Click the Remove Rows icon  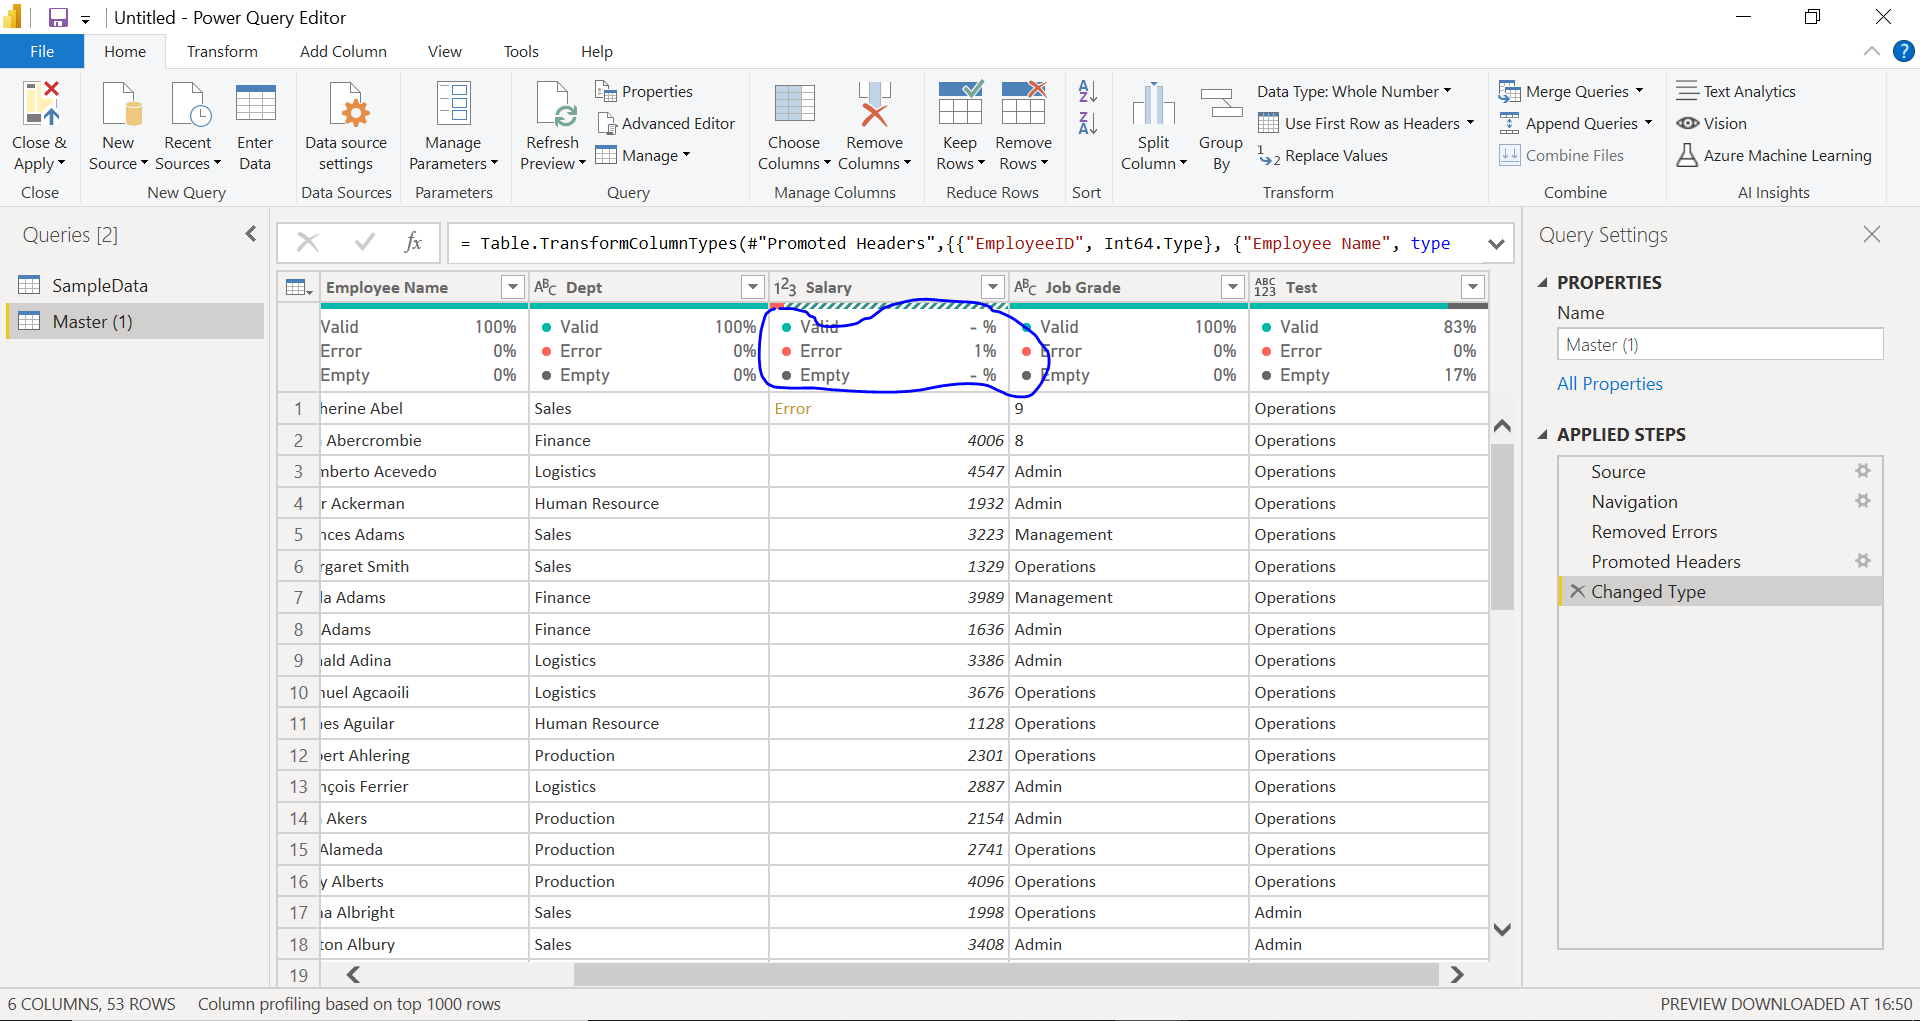[1023, 104]
